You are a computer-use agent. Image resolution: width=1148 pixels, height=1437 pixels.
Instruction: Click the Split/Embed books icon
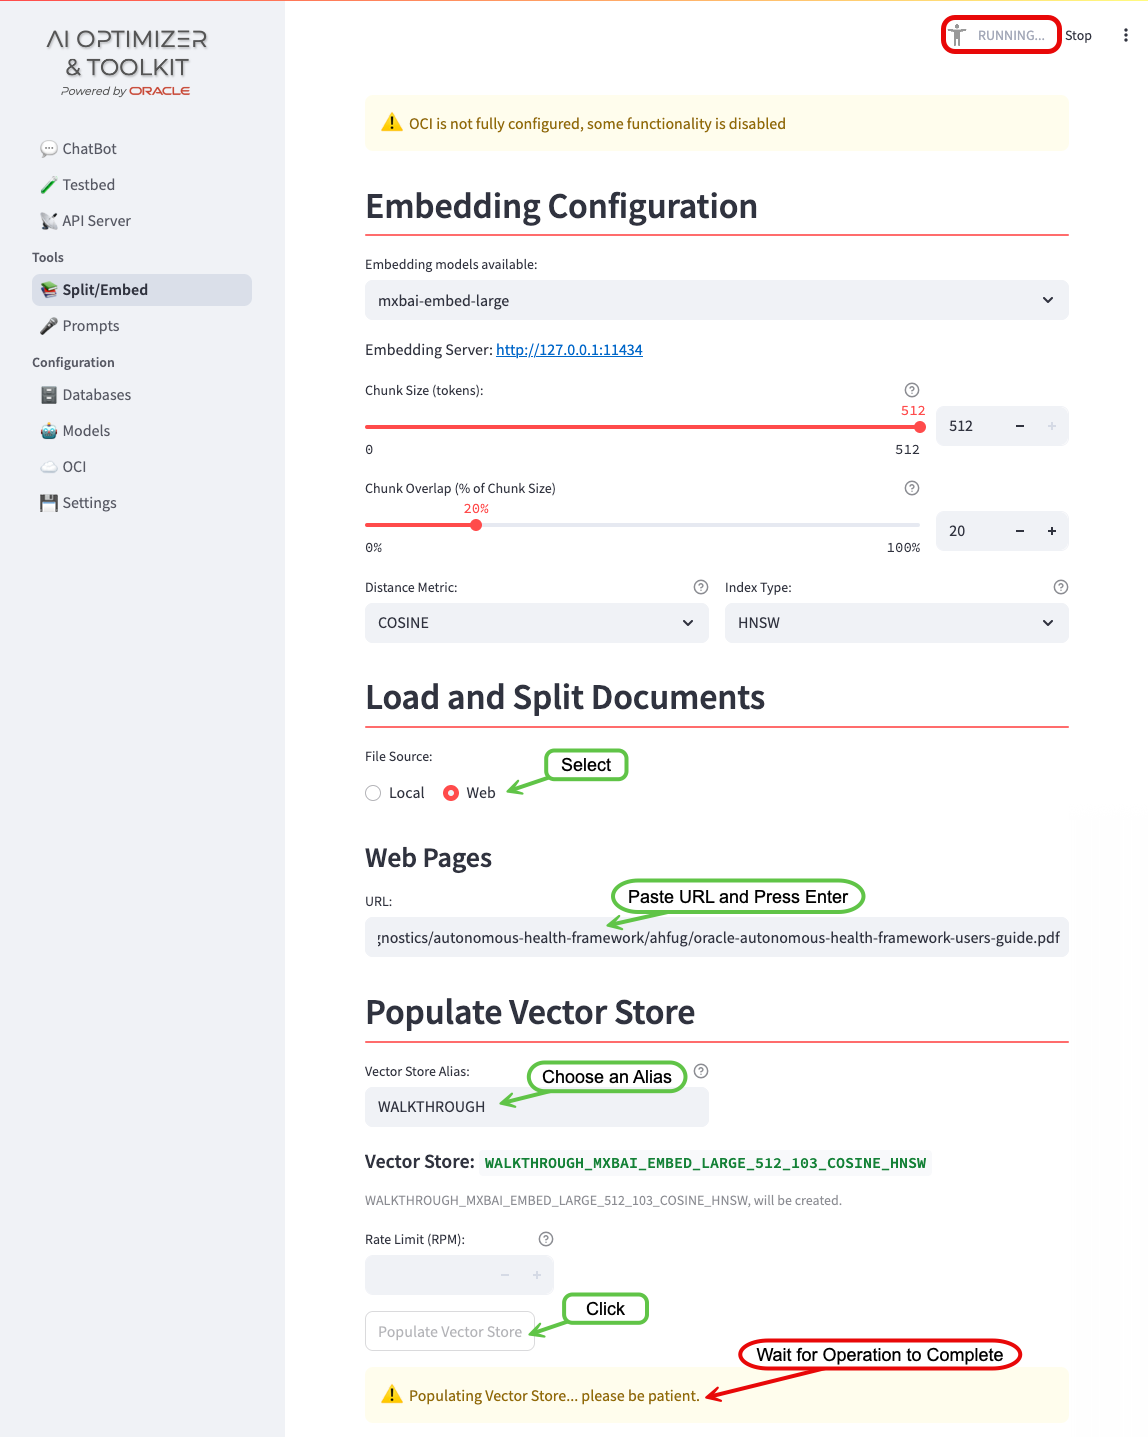point(48,290)
